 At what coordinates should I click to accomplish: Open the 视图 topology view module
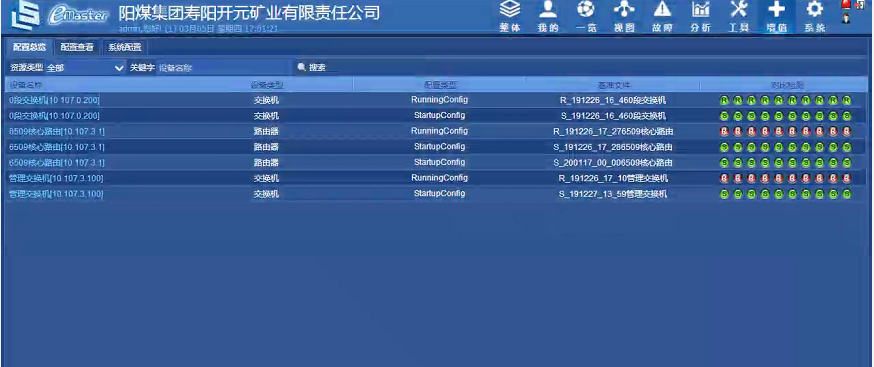(x=624, y=17)
